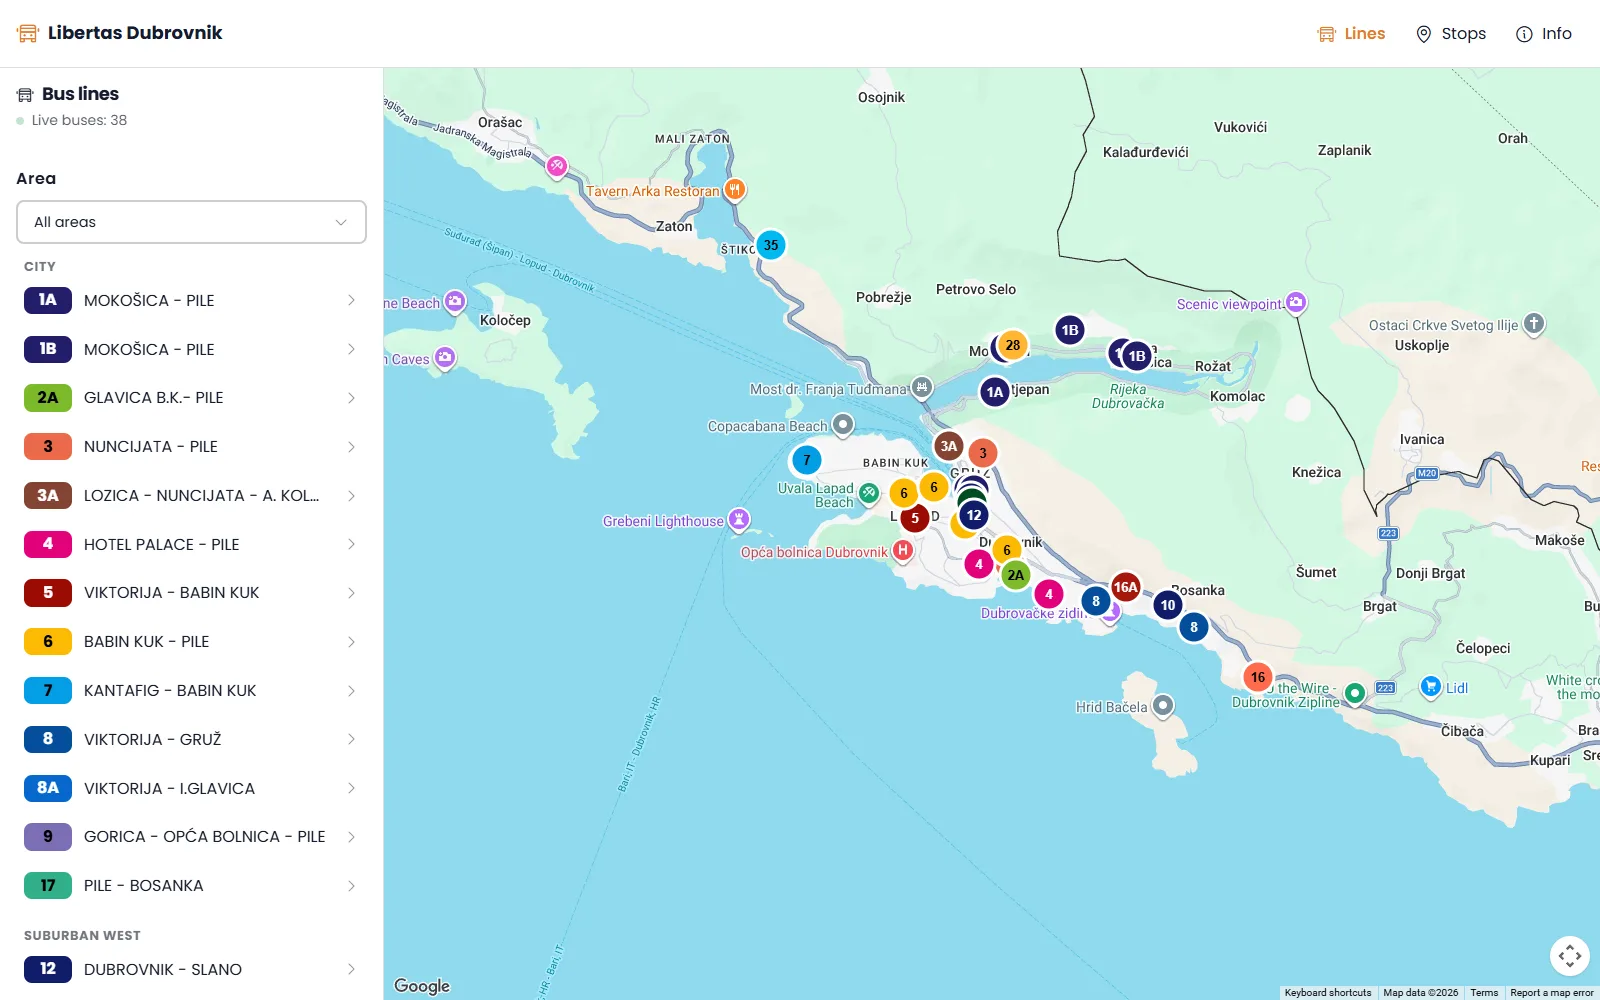Open the Google logo on the map
The height and width of the screenshot is (1000, 1600).
[x=422, y=986]
